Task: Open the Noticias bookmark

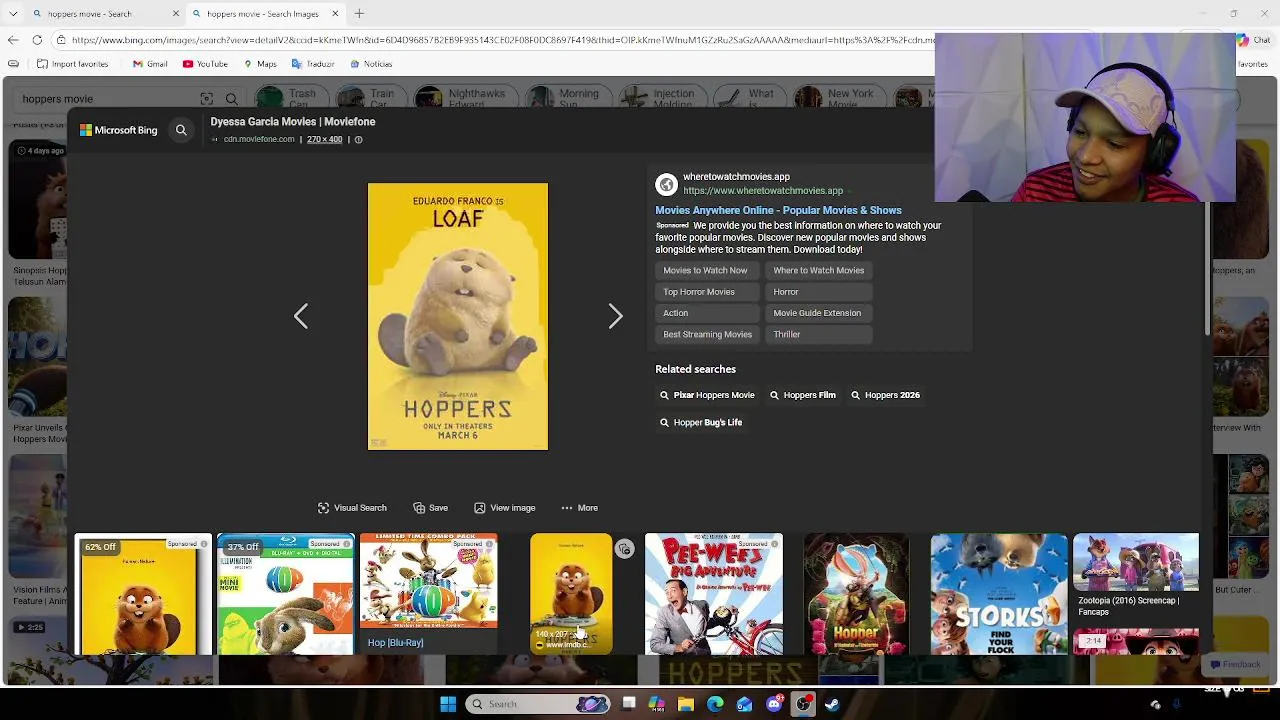Action: 371,64
